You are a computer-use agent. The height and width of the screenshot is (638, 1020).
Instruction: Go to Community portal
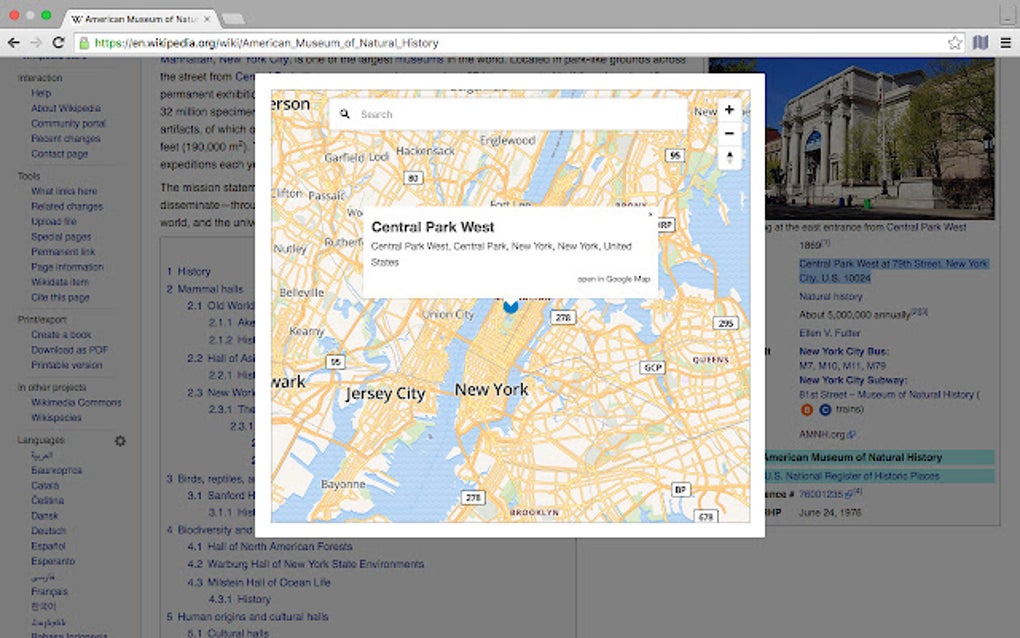[x=68, y=124]
